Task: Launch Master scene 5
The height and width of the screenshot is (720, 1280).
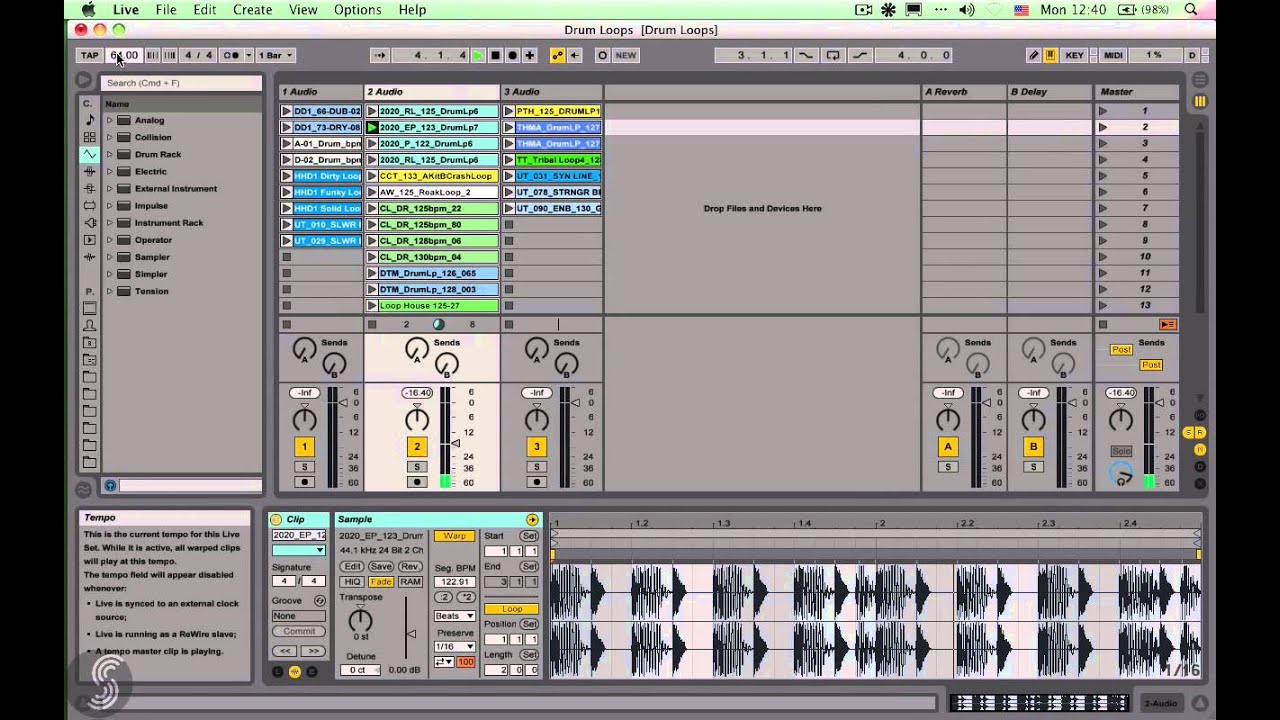Action: (1103, 176)
